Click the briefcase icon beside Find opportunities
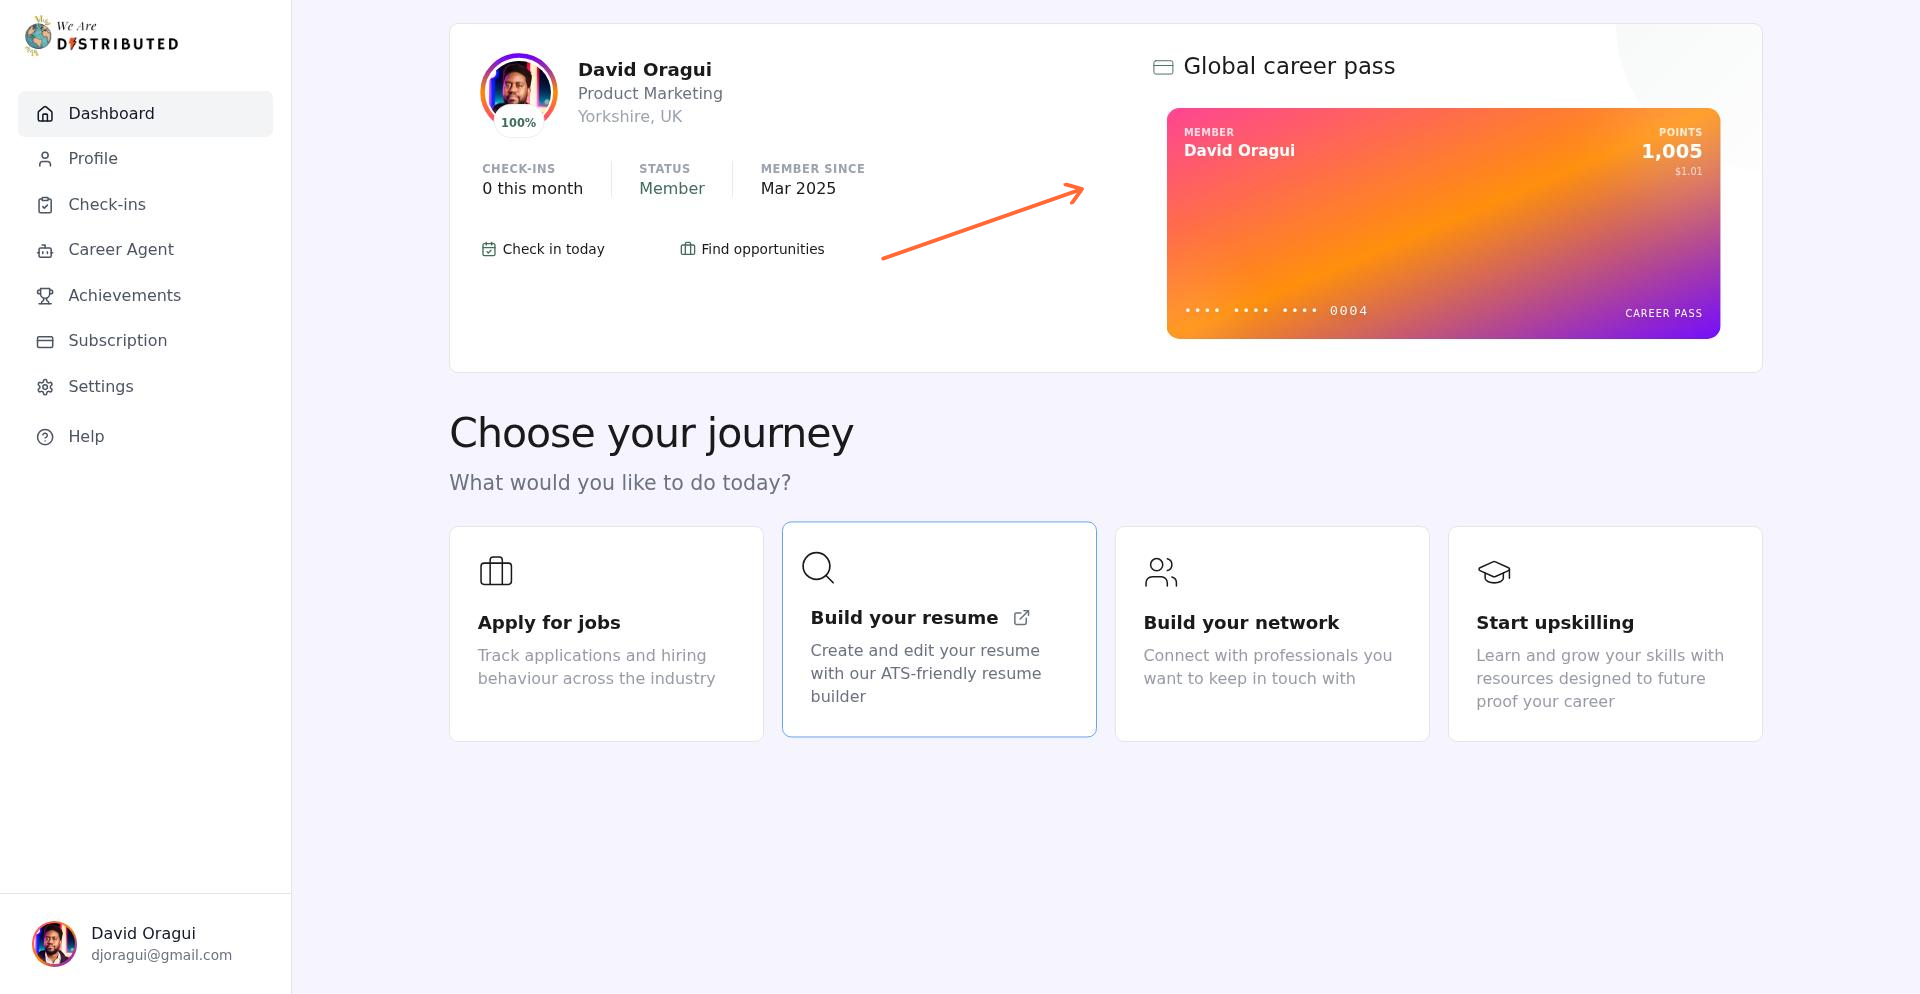 (x=687, y=248)
